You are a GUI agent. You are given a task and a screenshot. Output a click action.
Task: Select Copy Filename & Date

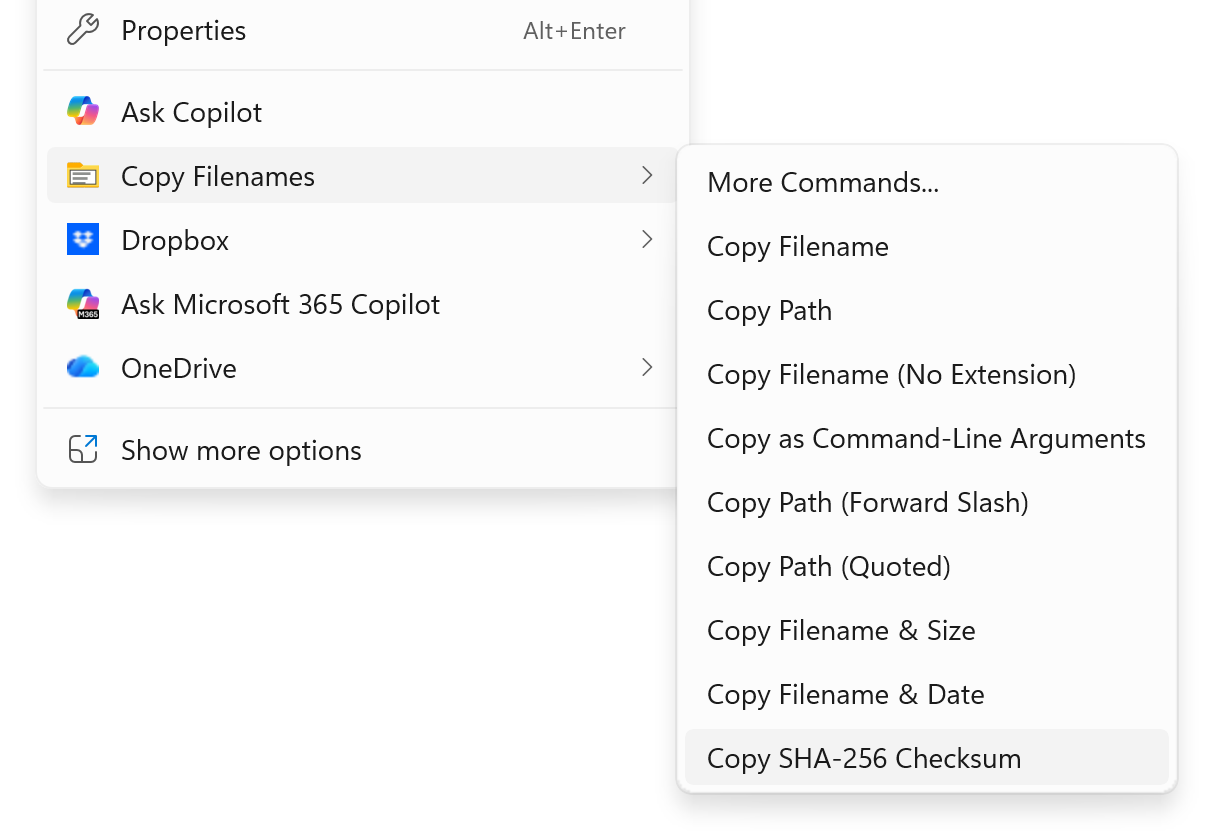point(845,694)
